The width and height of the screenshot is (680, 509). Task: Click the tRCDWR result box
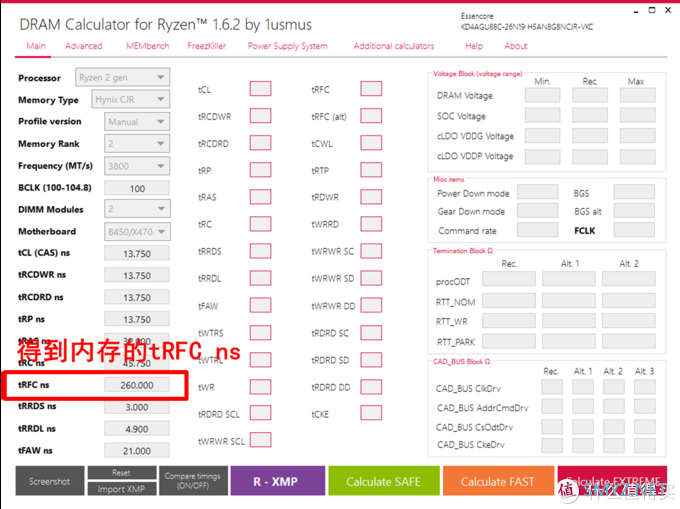260,116
